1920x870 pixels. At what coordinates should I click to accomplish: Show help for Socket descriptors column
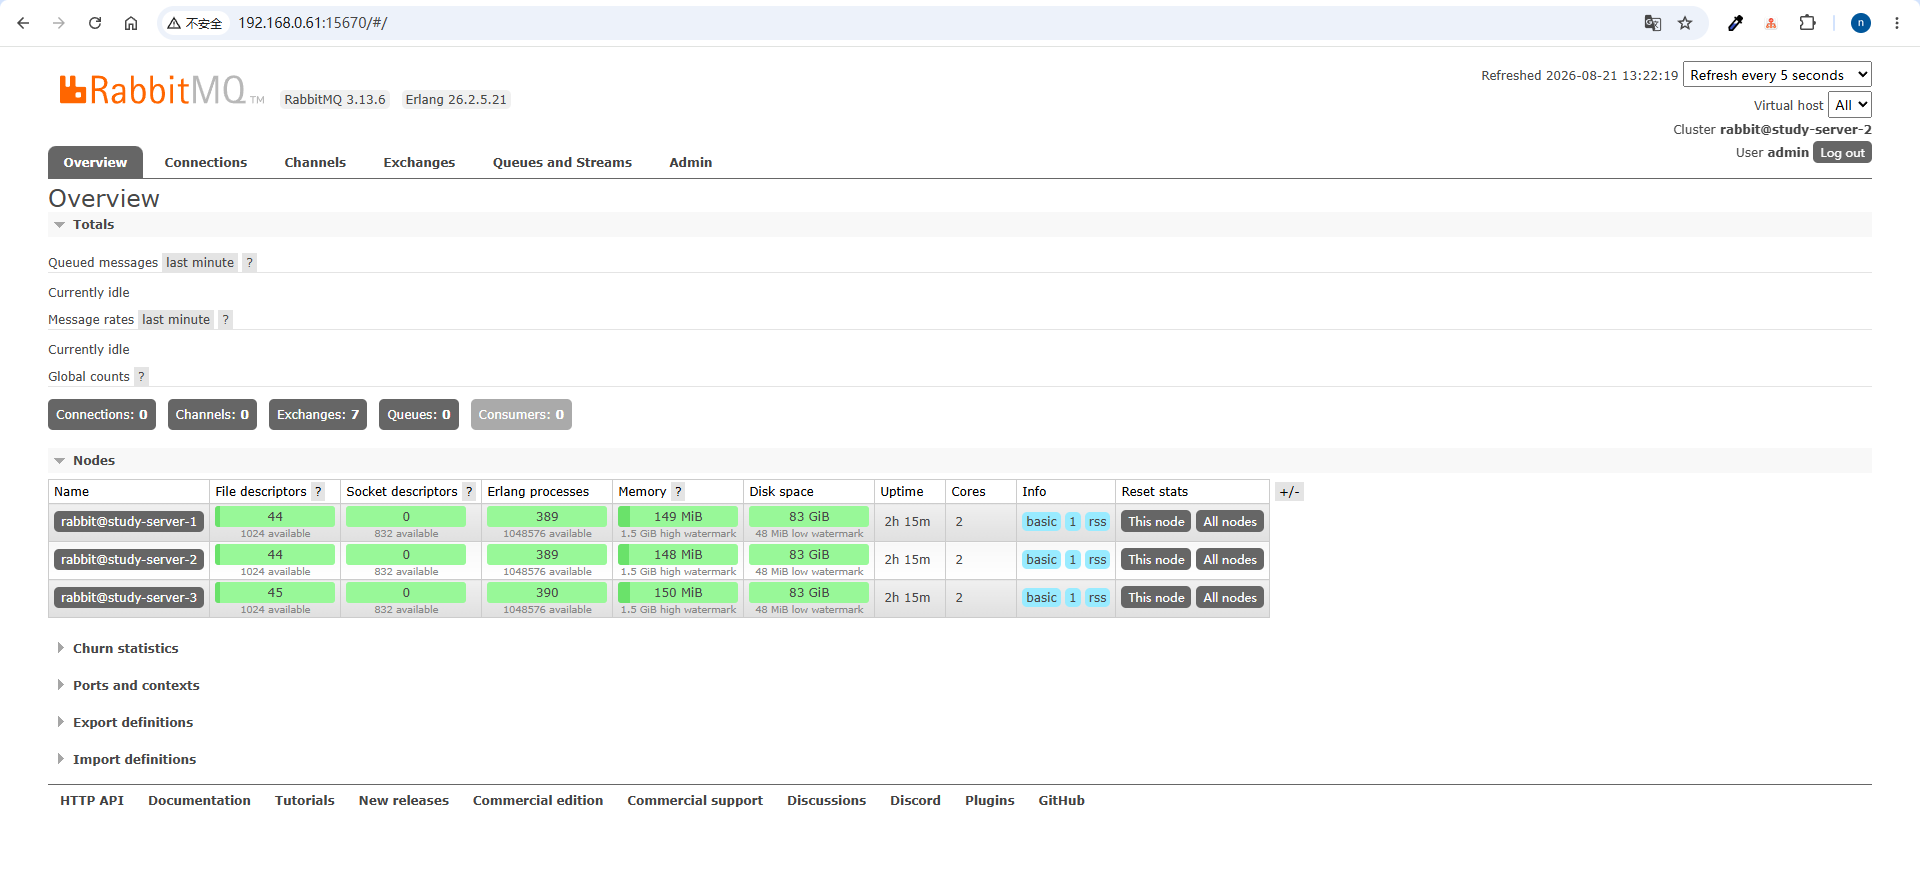[469, 492]
